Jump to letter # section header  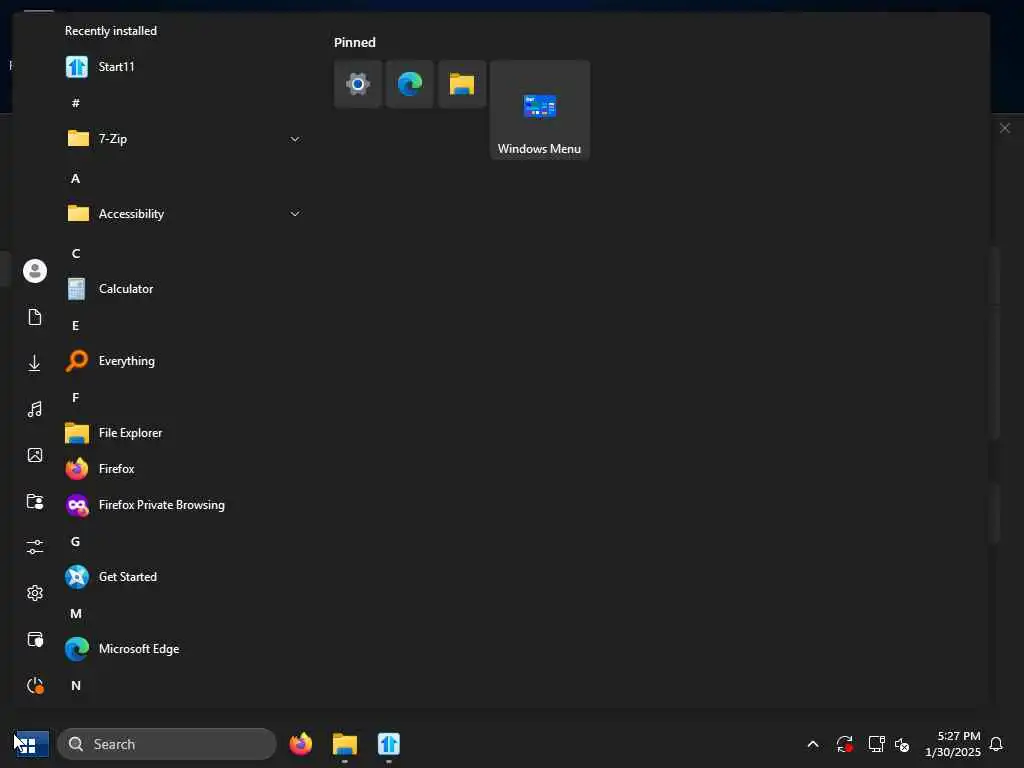76,103
